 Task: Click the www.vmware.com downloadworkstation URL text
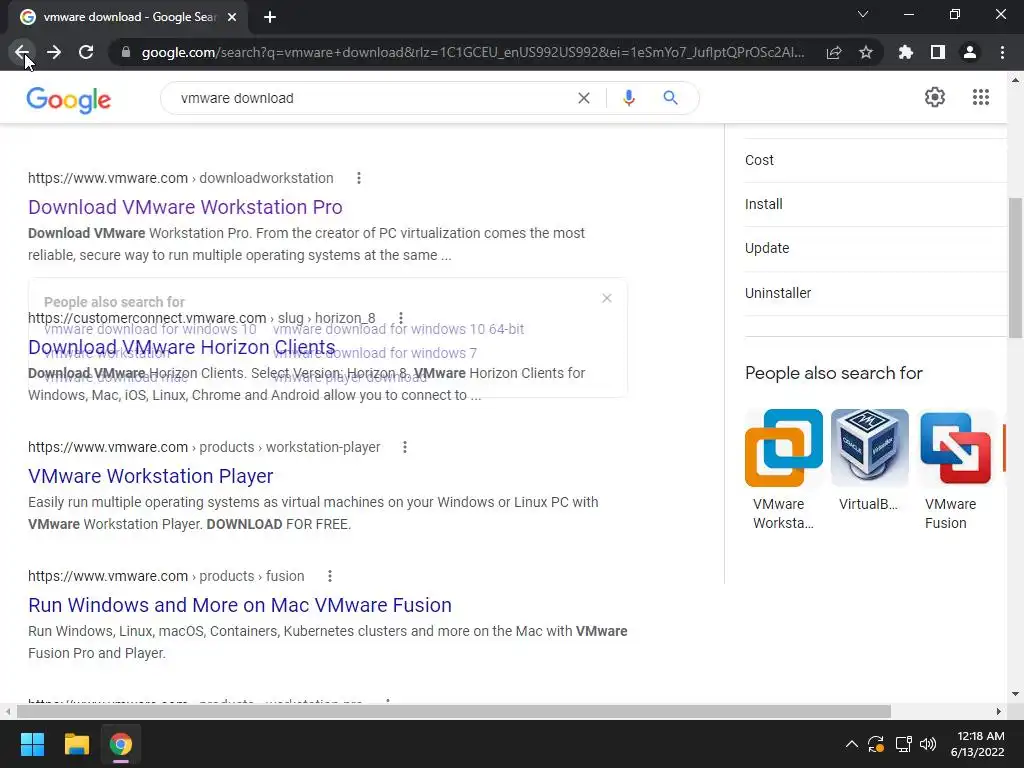click(x=180, y=178)
